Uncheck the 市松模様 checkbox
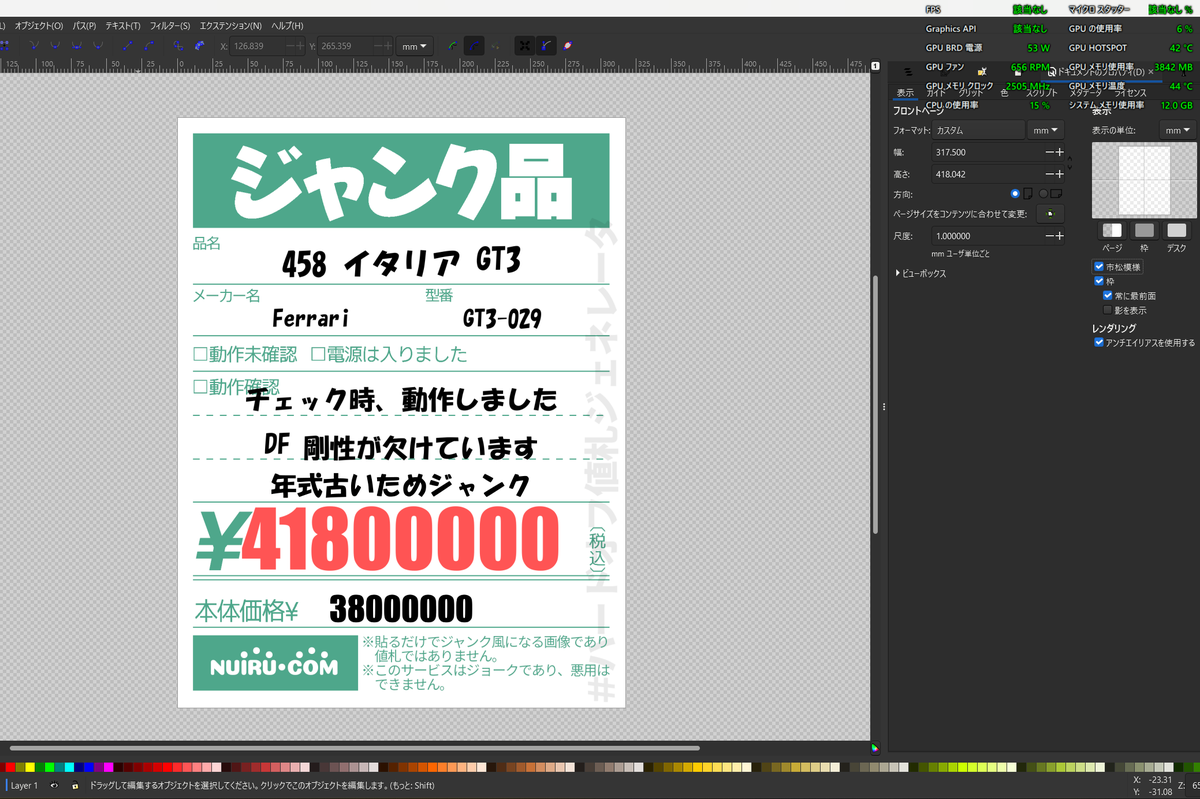The image size is (1200, 799). click(1099, 267)
